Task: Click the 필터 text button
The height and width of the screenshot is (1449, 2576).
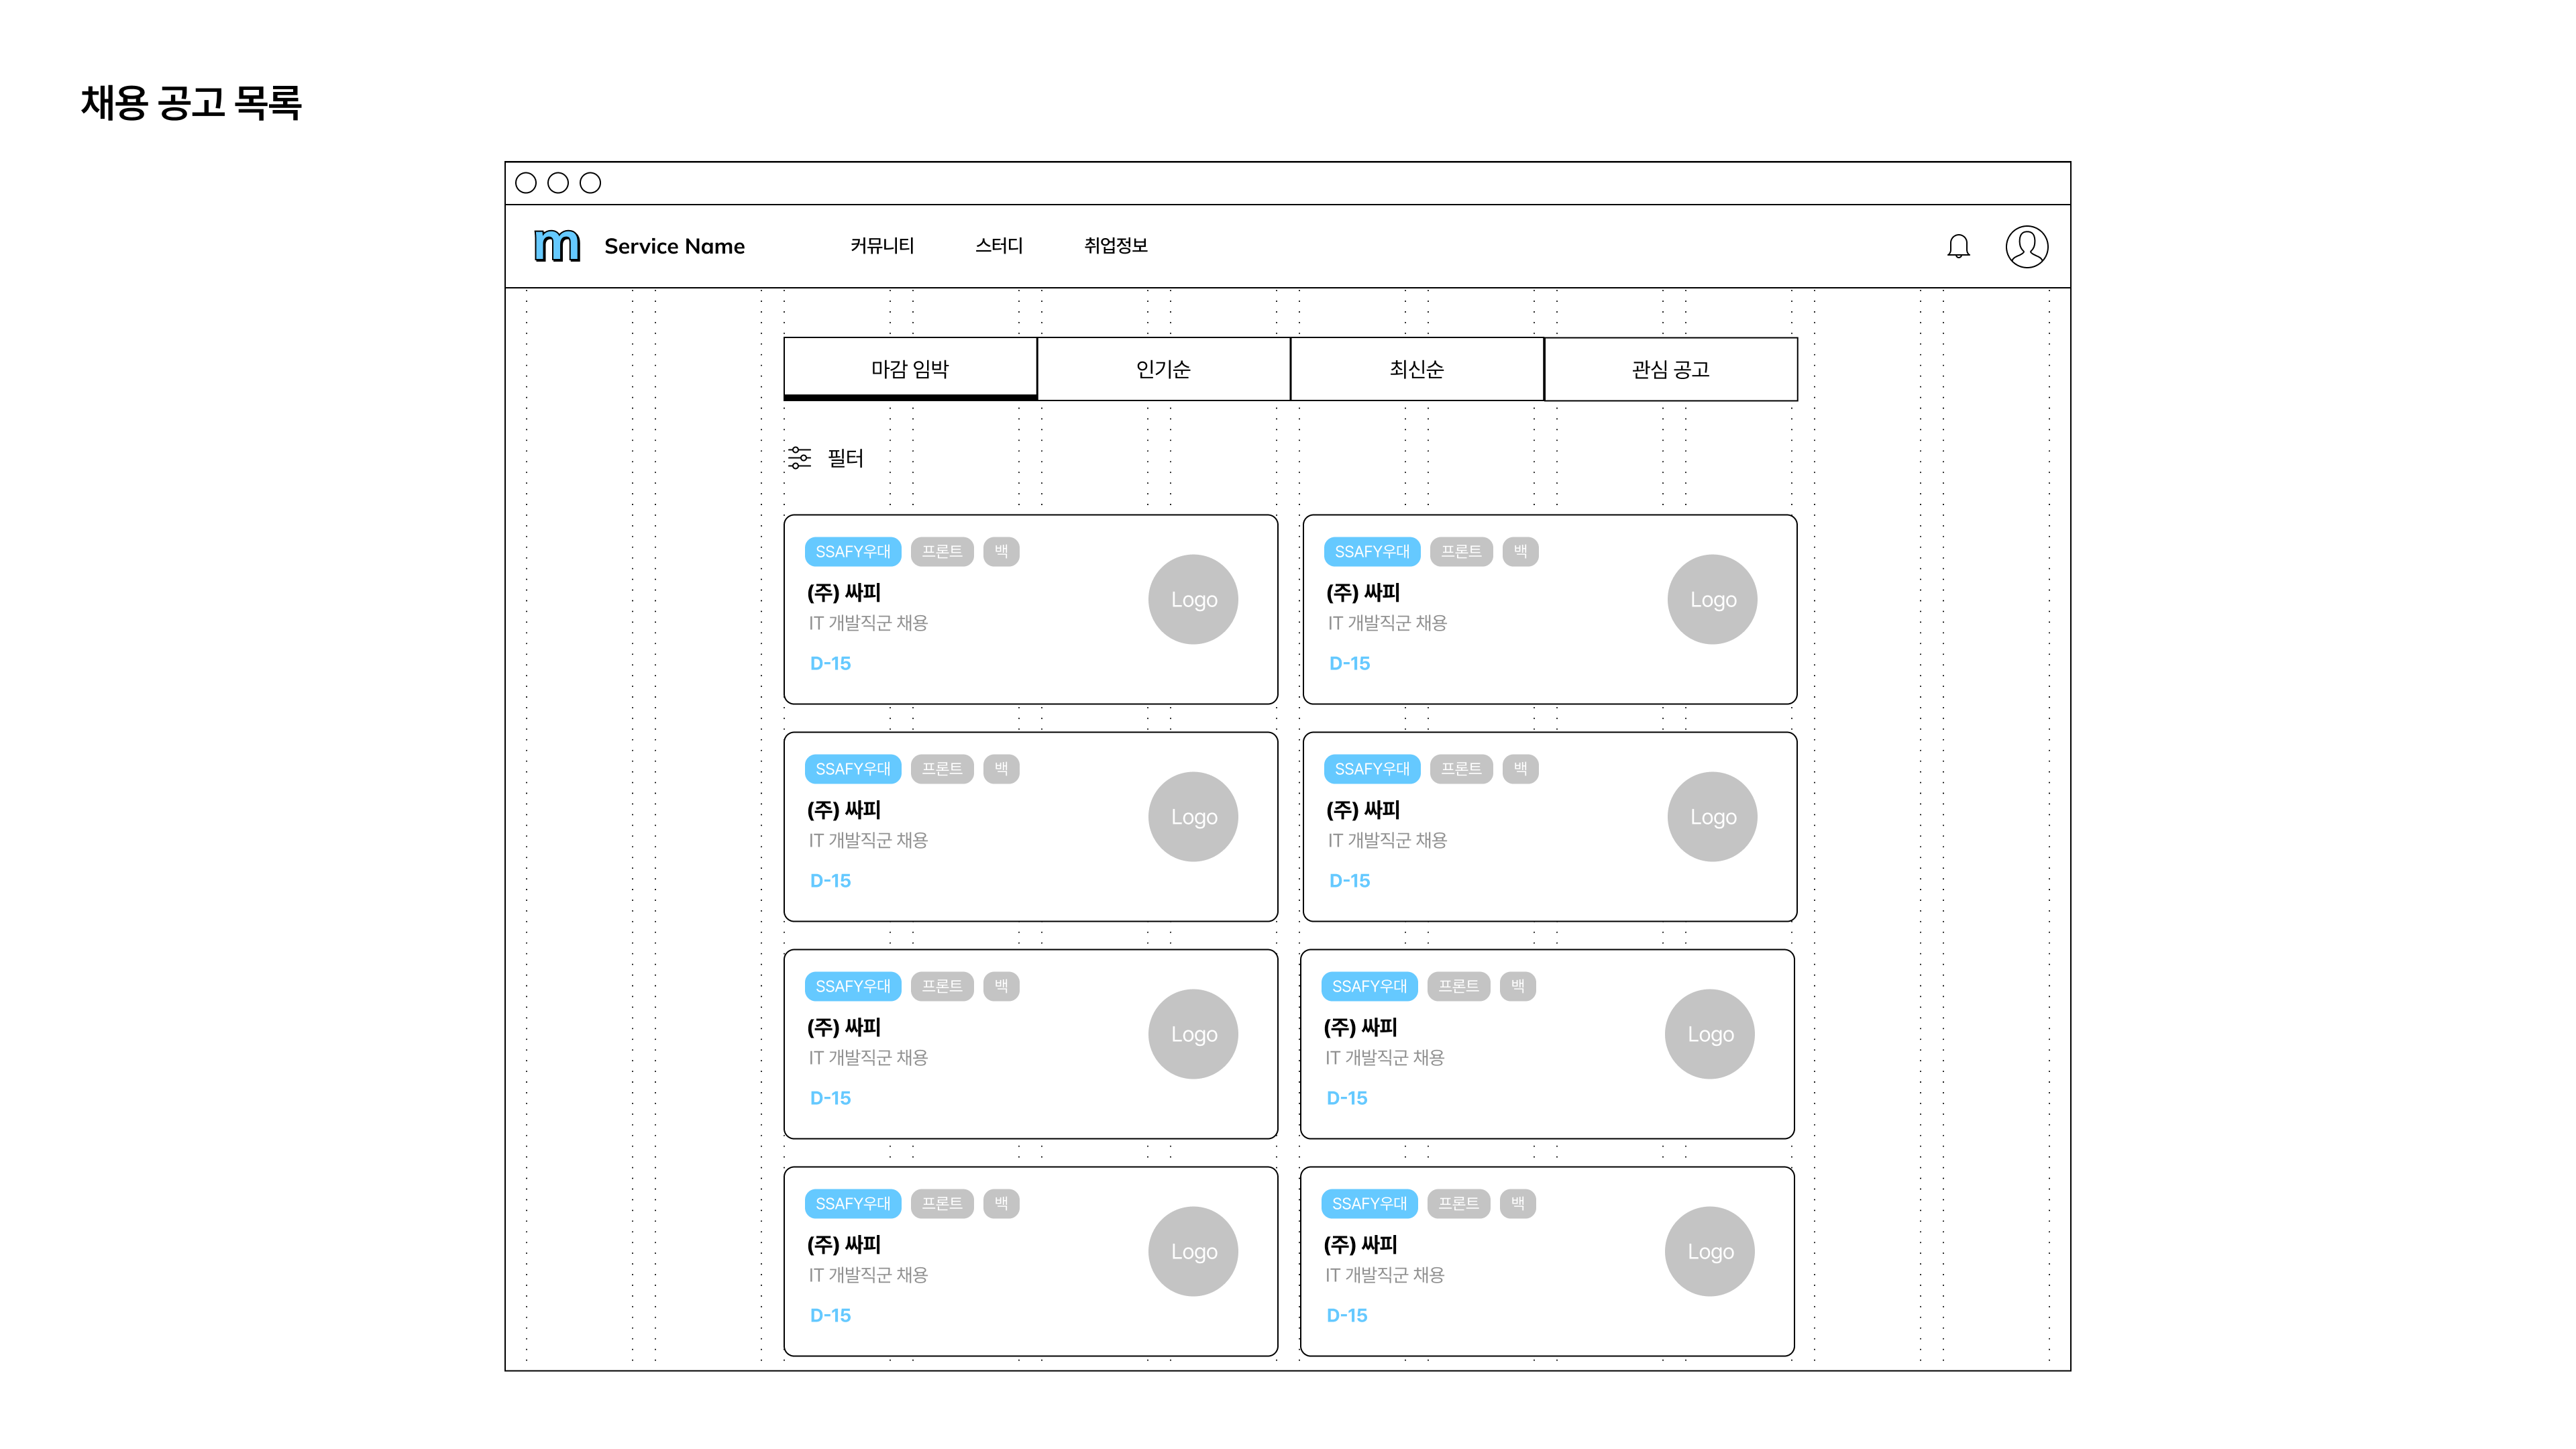Action: (x=845, y=458)
